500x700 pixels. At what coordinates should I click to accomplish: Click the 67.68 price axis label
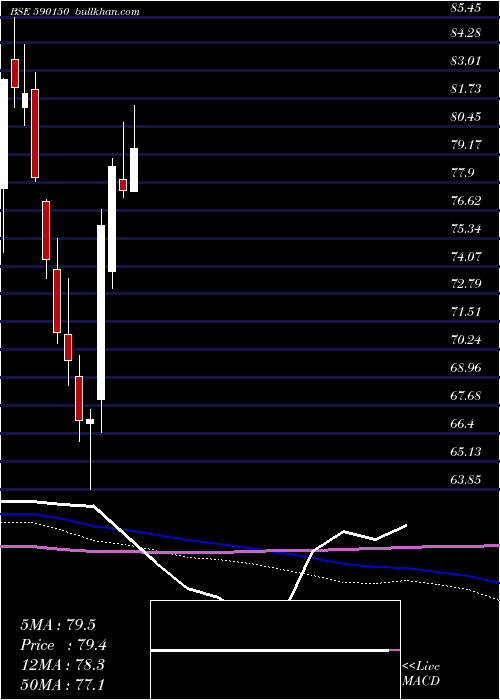pyautogui.click(x=466, y=396)
